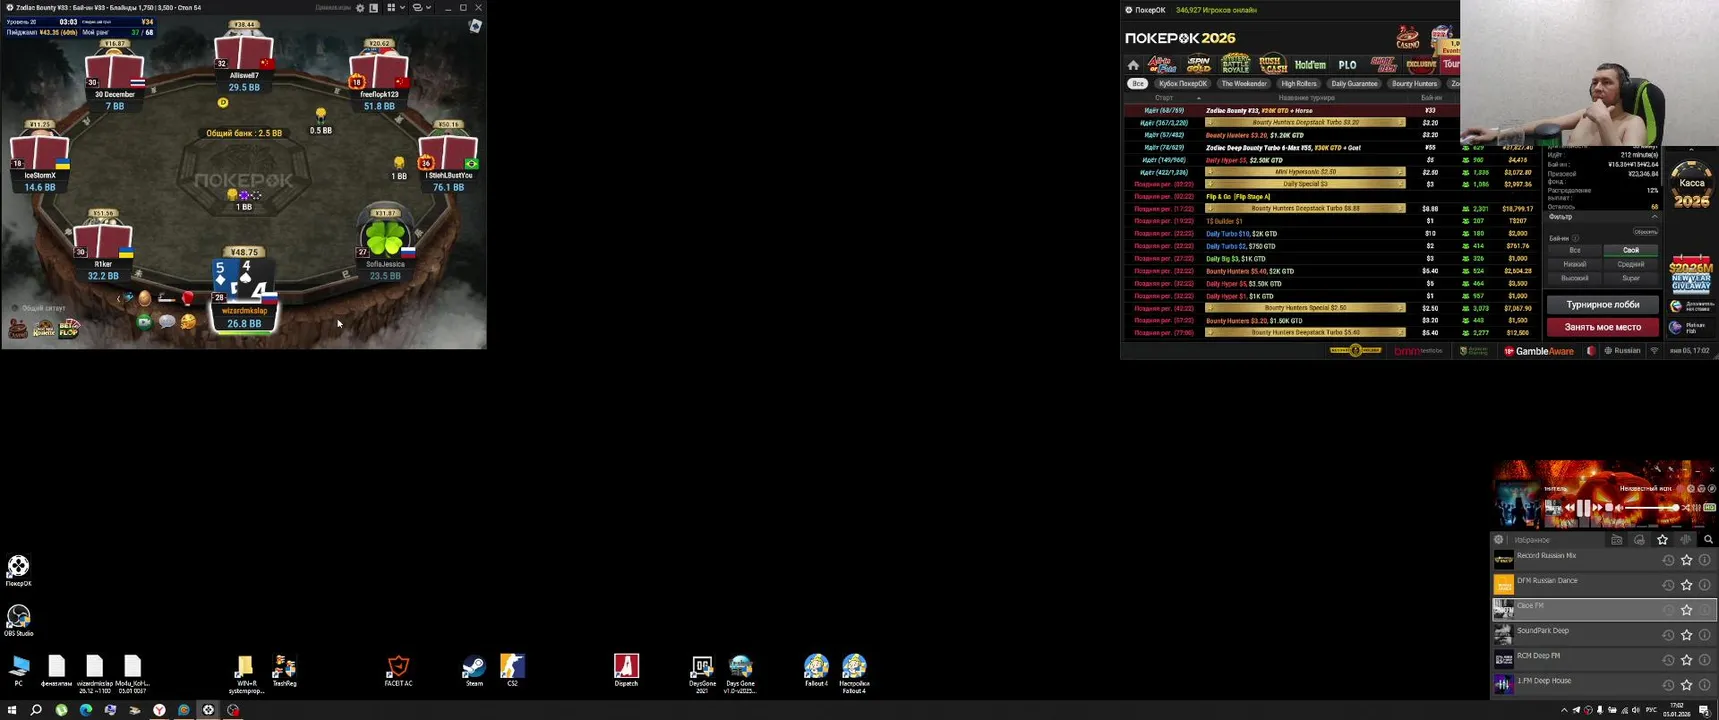Toggle the Общий ситаут checkbox

coord(15,308)
